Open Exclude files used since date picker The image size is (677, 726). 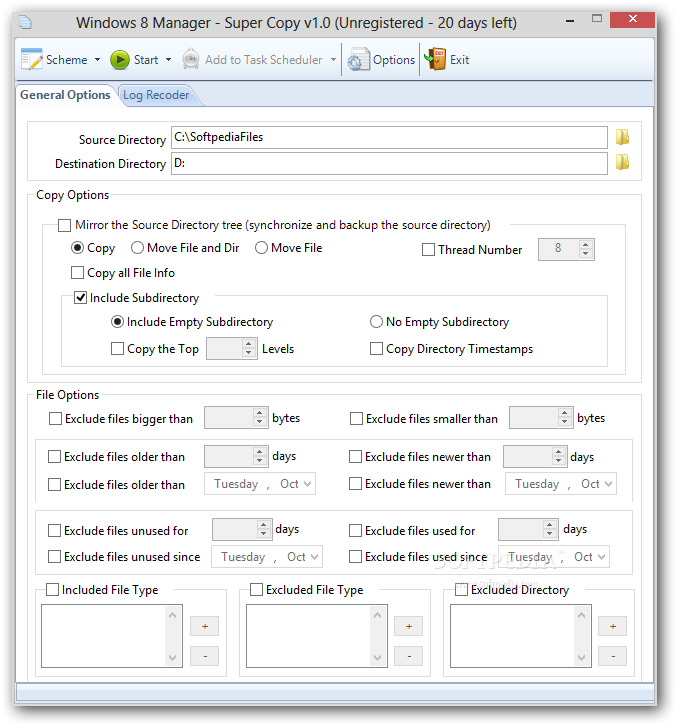coord(602,557)
